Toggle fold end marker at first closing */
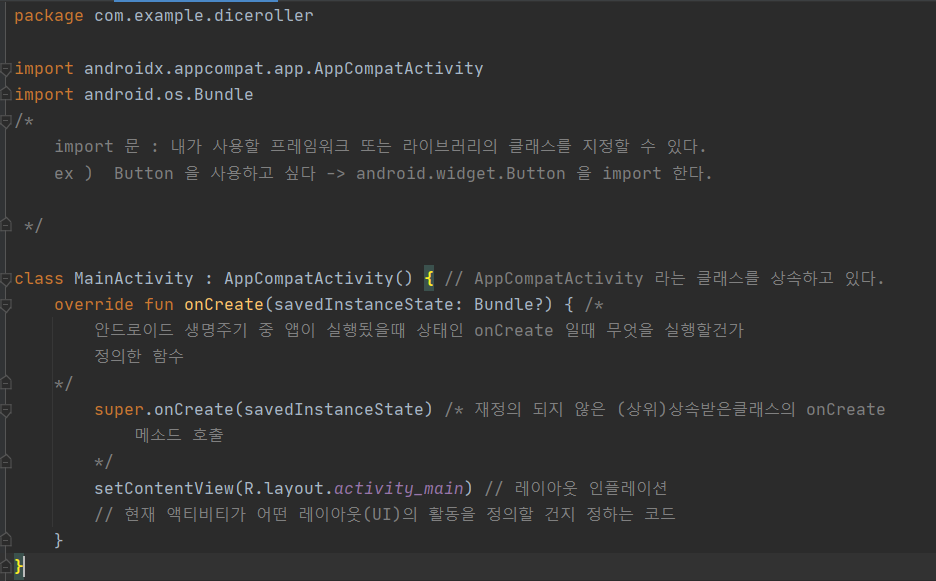The width and height of the screenshot is (936, 581). tap(6, 226)
